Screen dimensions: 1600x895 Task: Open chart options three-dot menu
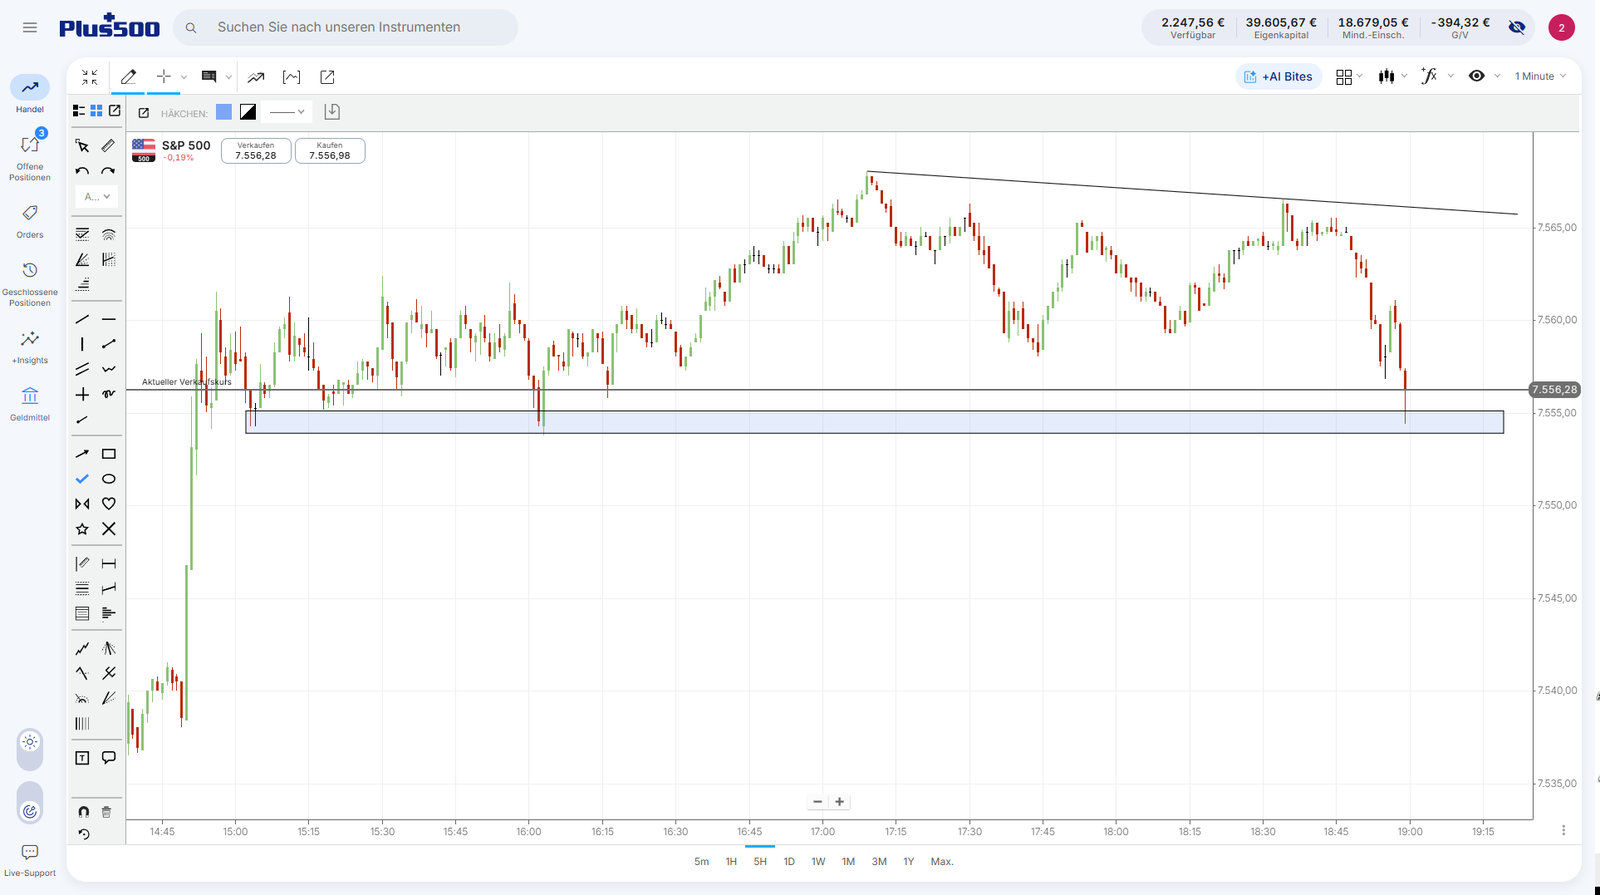click(x=1564, y=830)
